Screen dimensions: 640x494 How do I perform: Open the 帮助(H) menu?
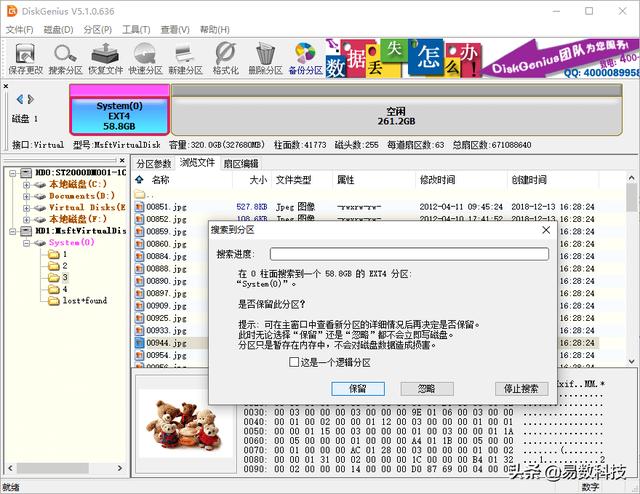pyautogui.click(x=214, y=30)
